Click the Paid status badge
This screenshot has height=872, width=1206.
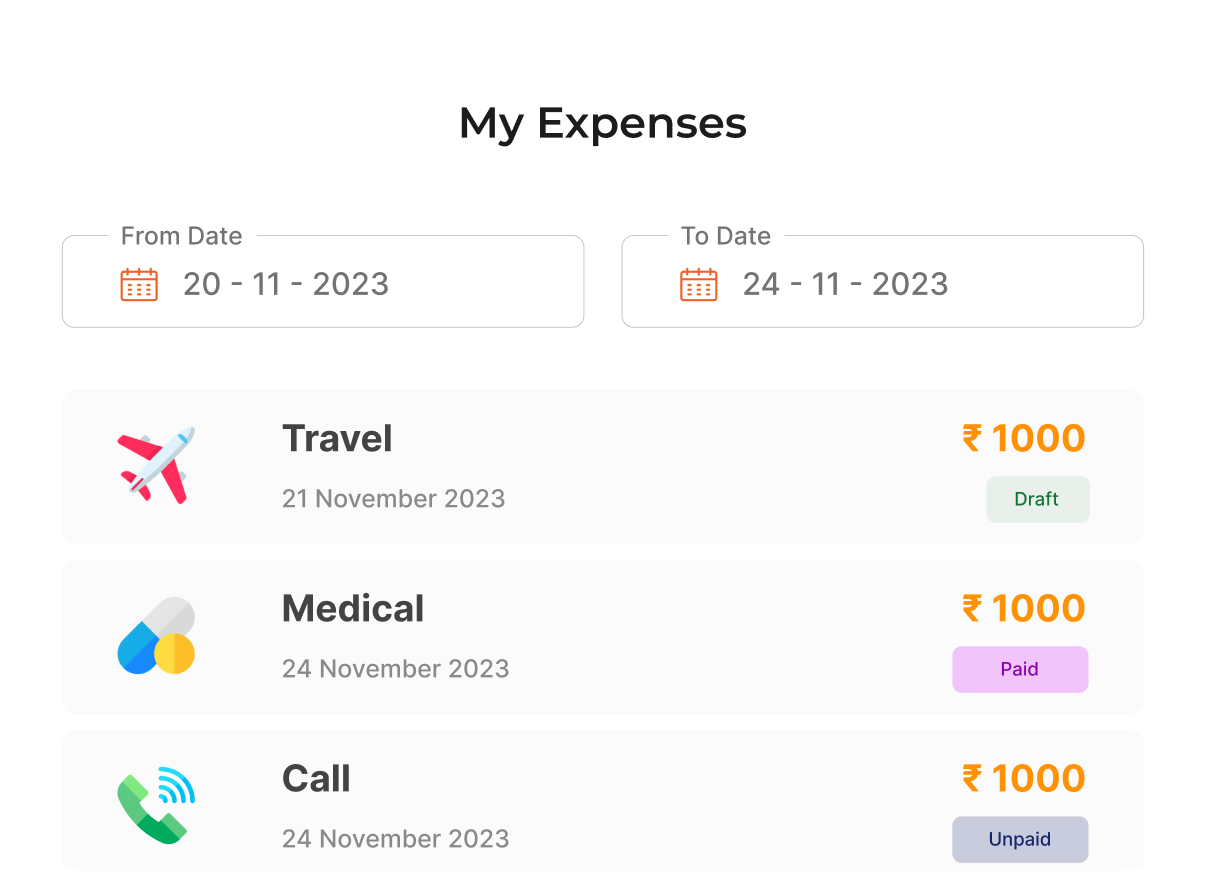coord(1020,669)
